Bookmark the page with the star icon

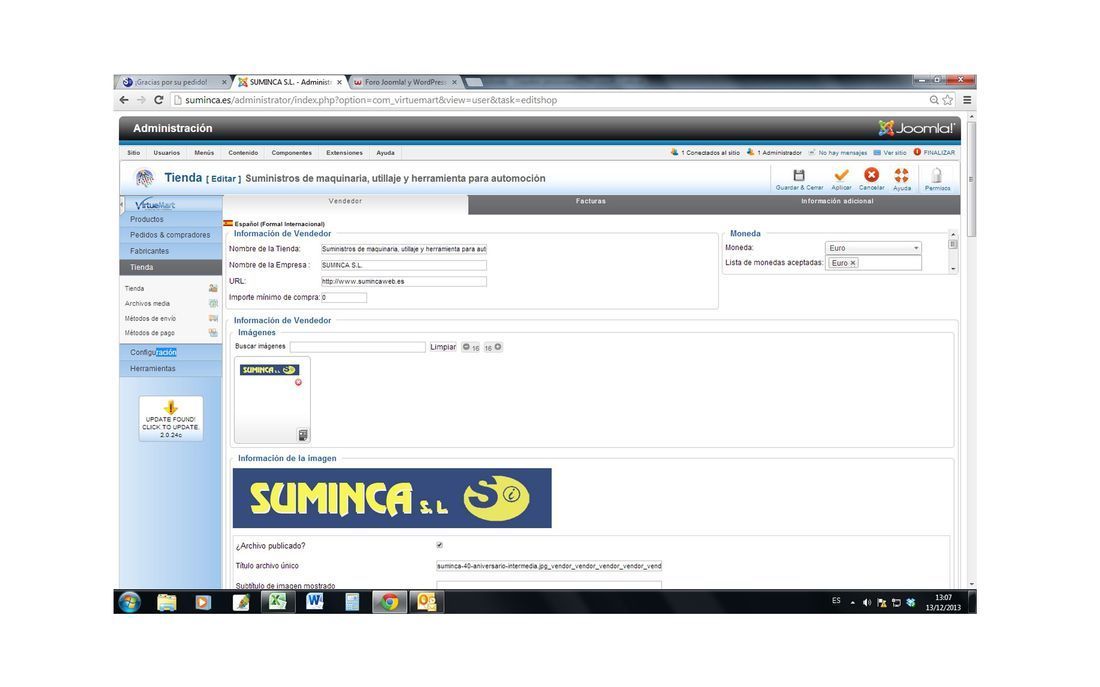[x=948, y=100]
